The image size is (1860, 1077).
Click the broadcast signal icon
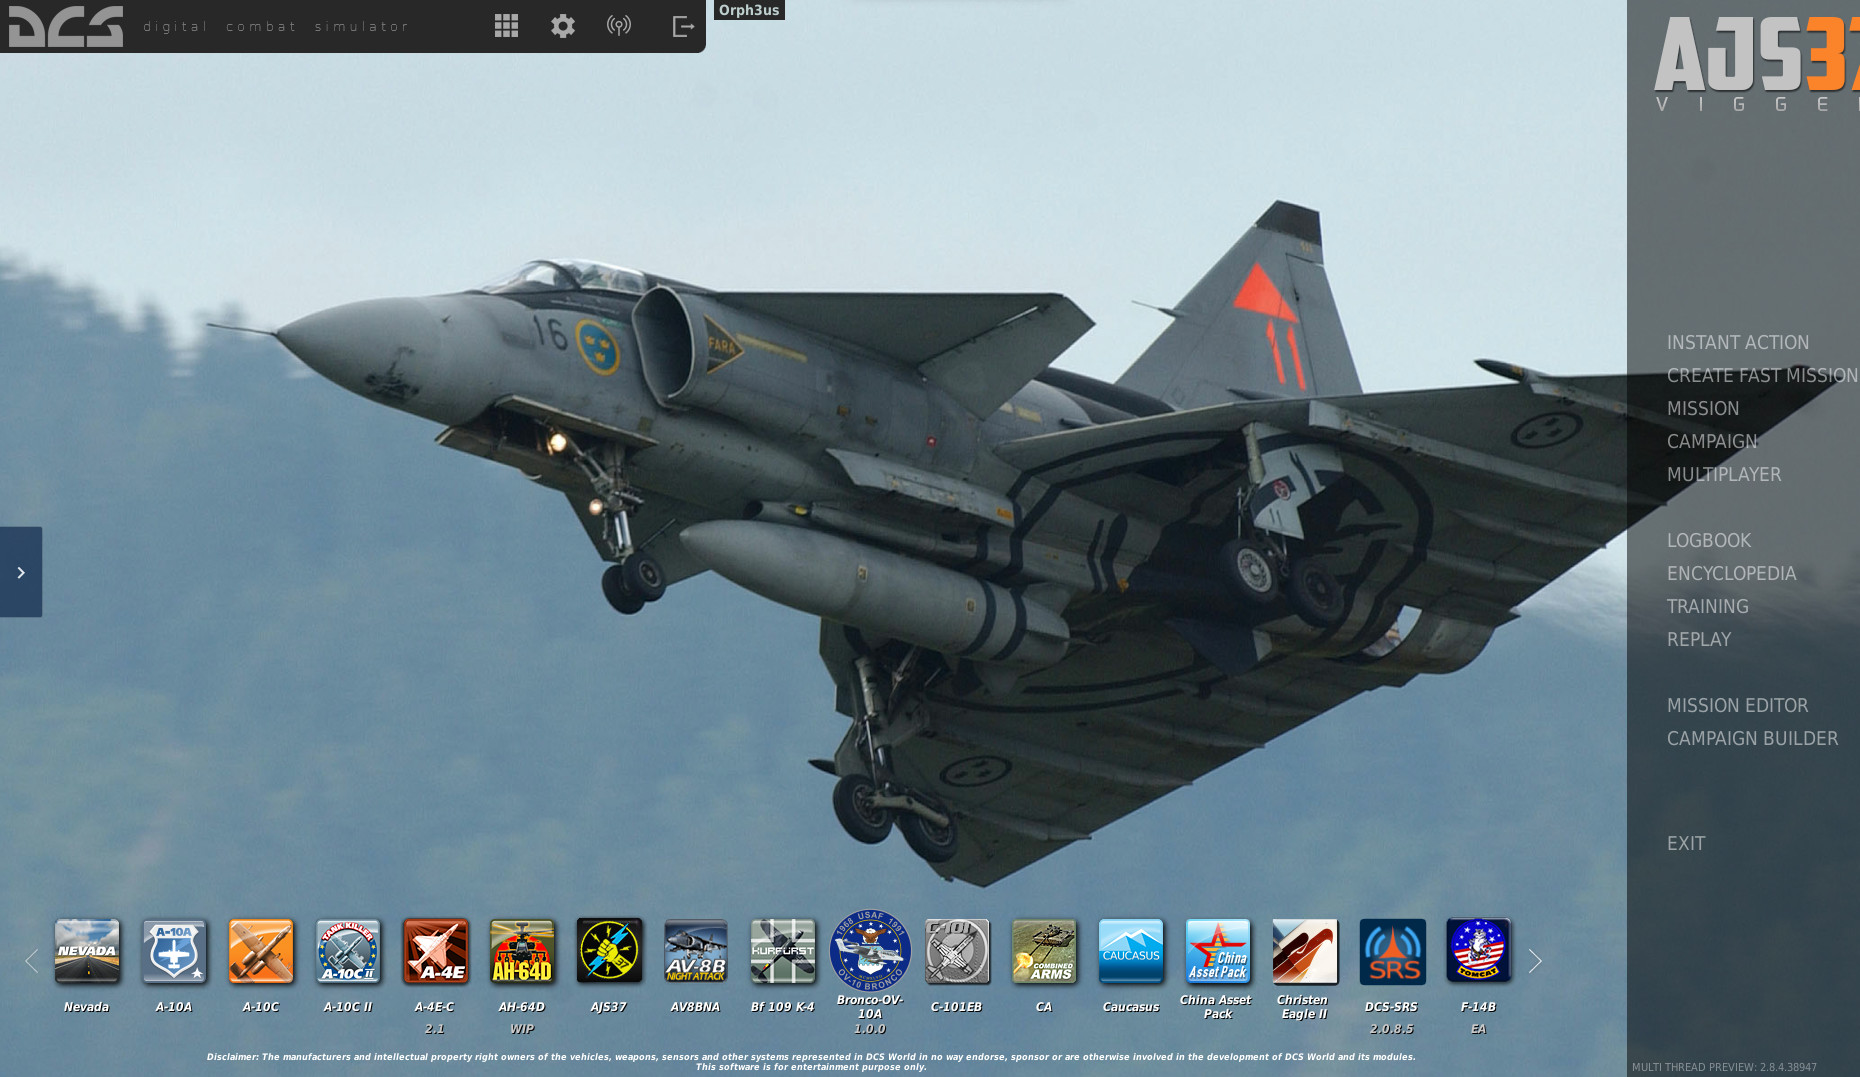(619, 26)
